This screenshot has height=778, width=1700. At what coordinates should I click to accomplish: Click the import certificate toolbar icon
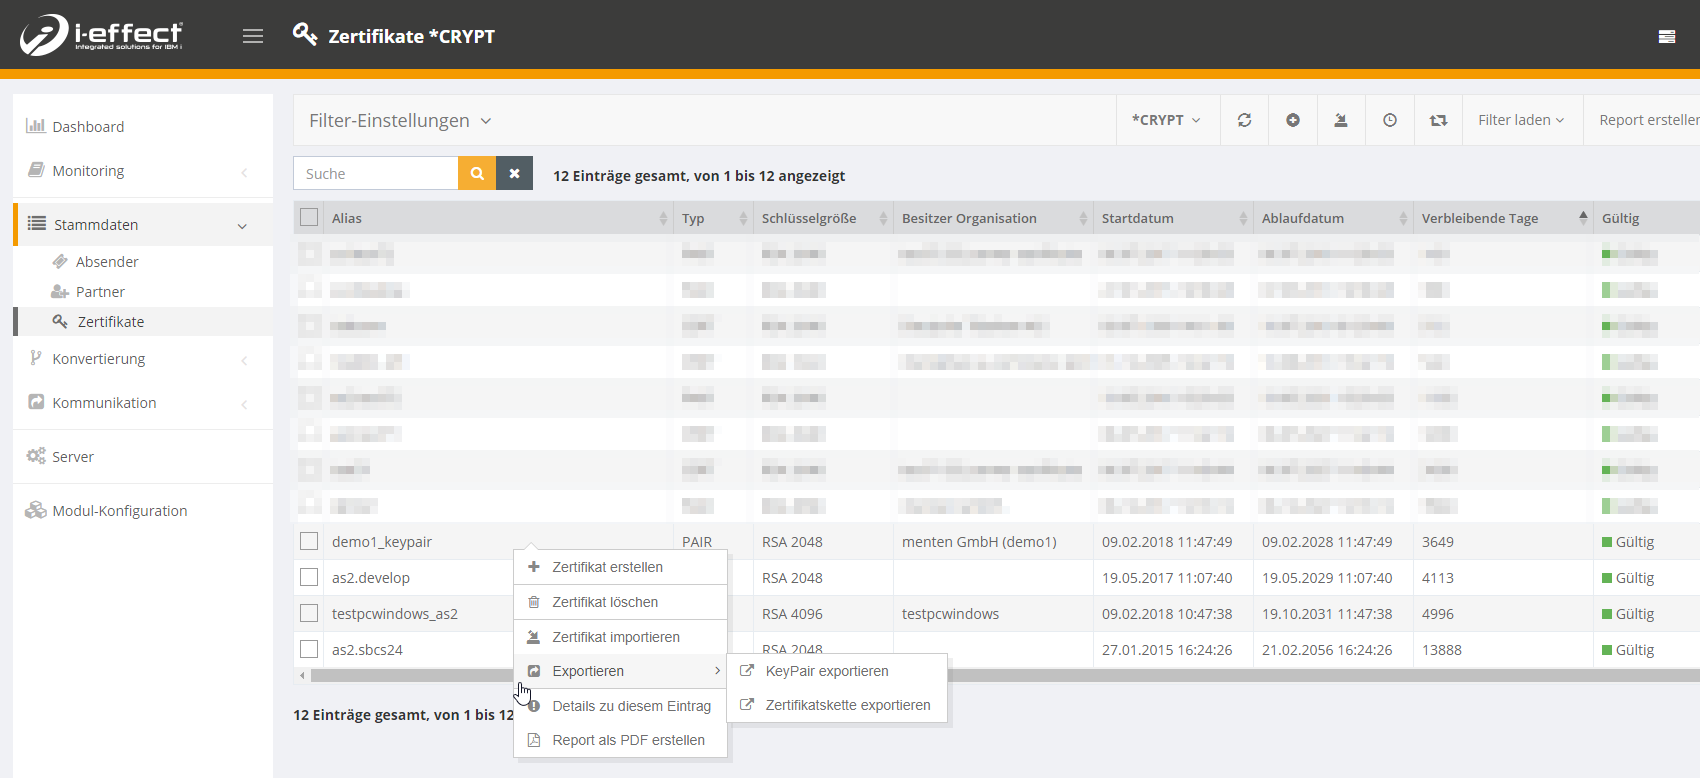(x=1341, y=120)
